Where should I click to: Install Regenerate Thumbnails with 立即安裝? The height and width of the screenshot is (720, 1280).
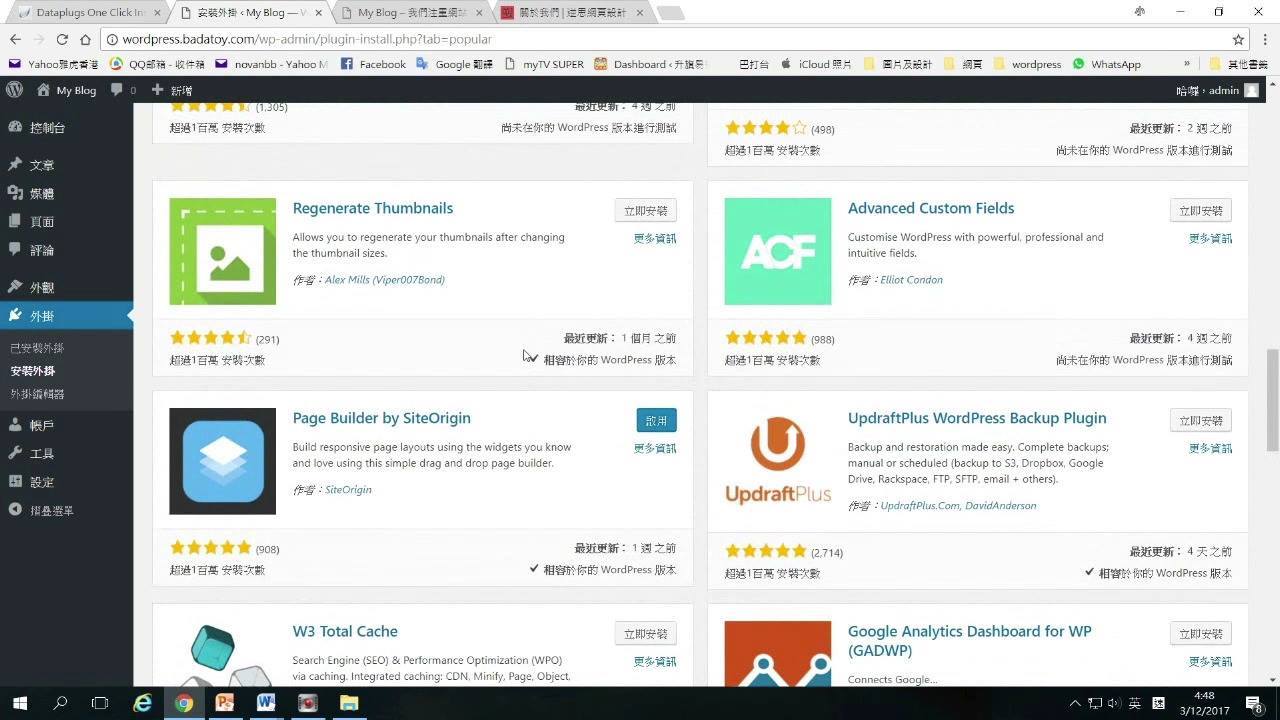646,211
